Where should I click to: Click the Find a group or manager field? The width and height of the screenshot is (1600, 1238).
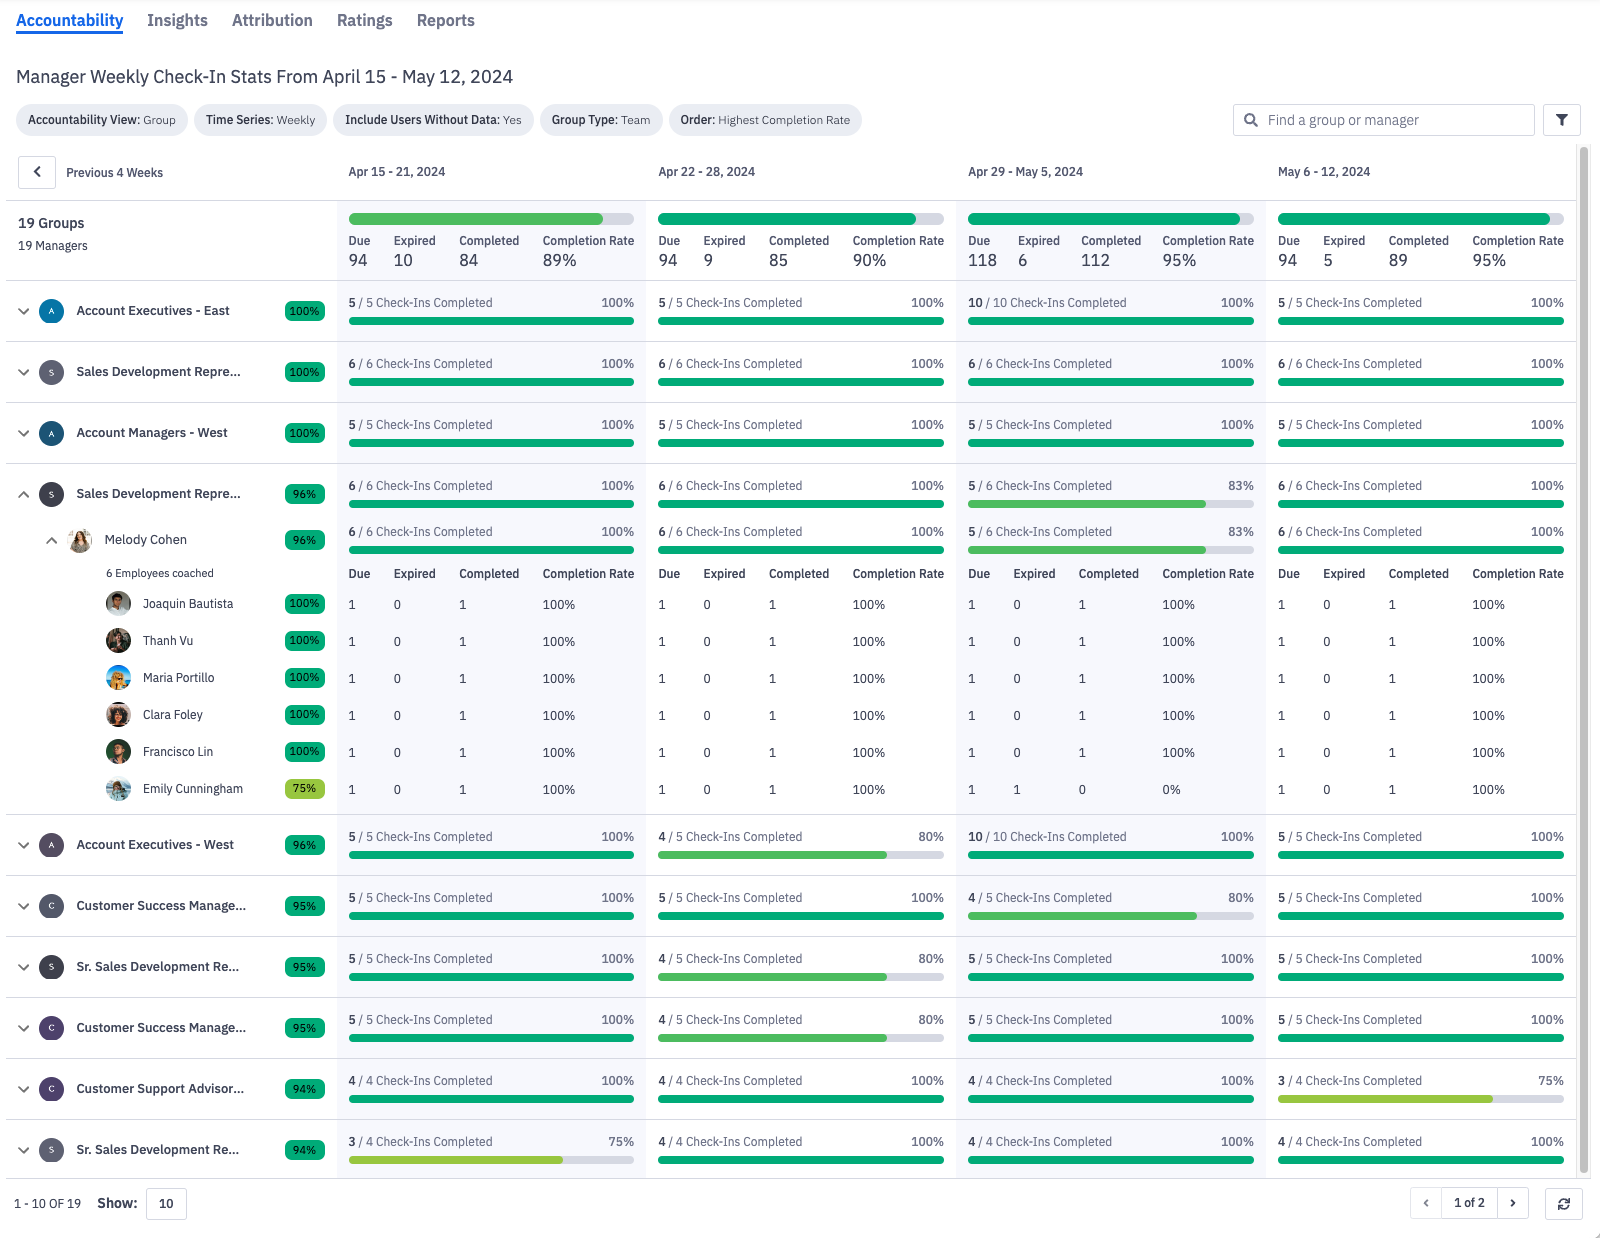[1395, 120]
